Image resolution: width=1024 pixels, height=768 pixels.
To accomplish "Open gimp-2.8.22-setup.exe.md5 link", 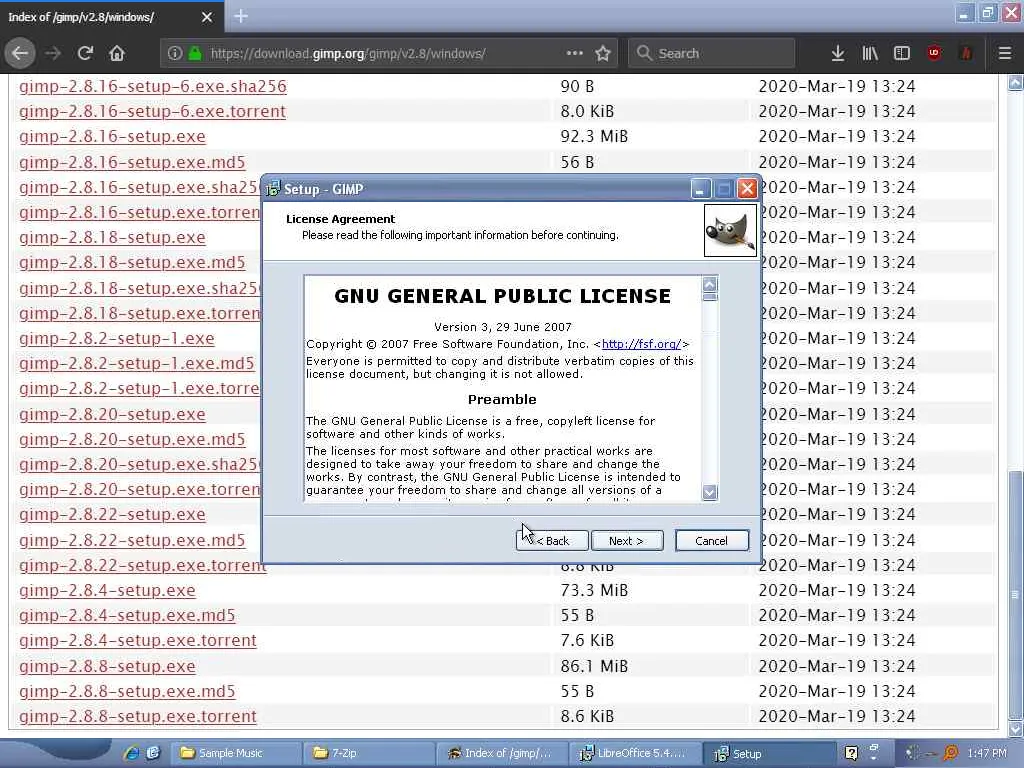I will 132,541.
